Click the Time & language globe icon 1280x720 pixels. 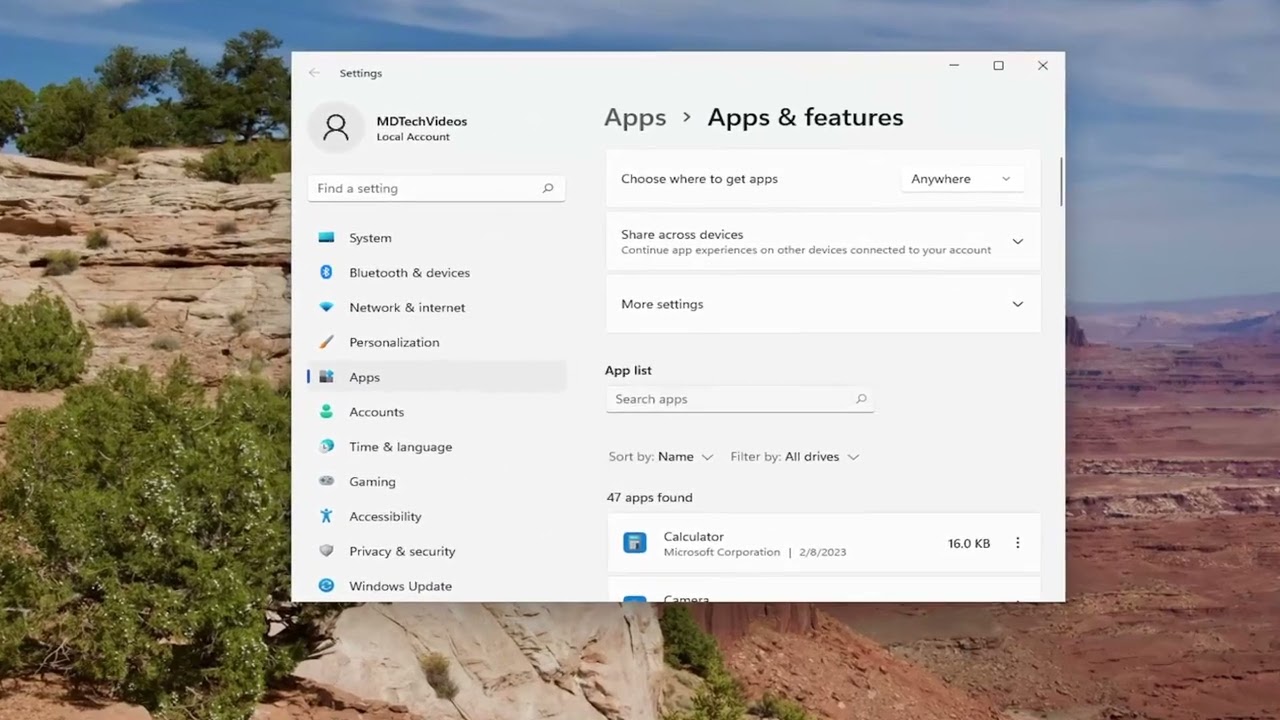[326, 446]
